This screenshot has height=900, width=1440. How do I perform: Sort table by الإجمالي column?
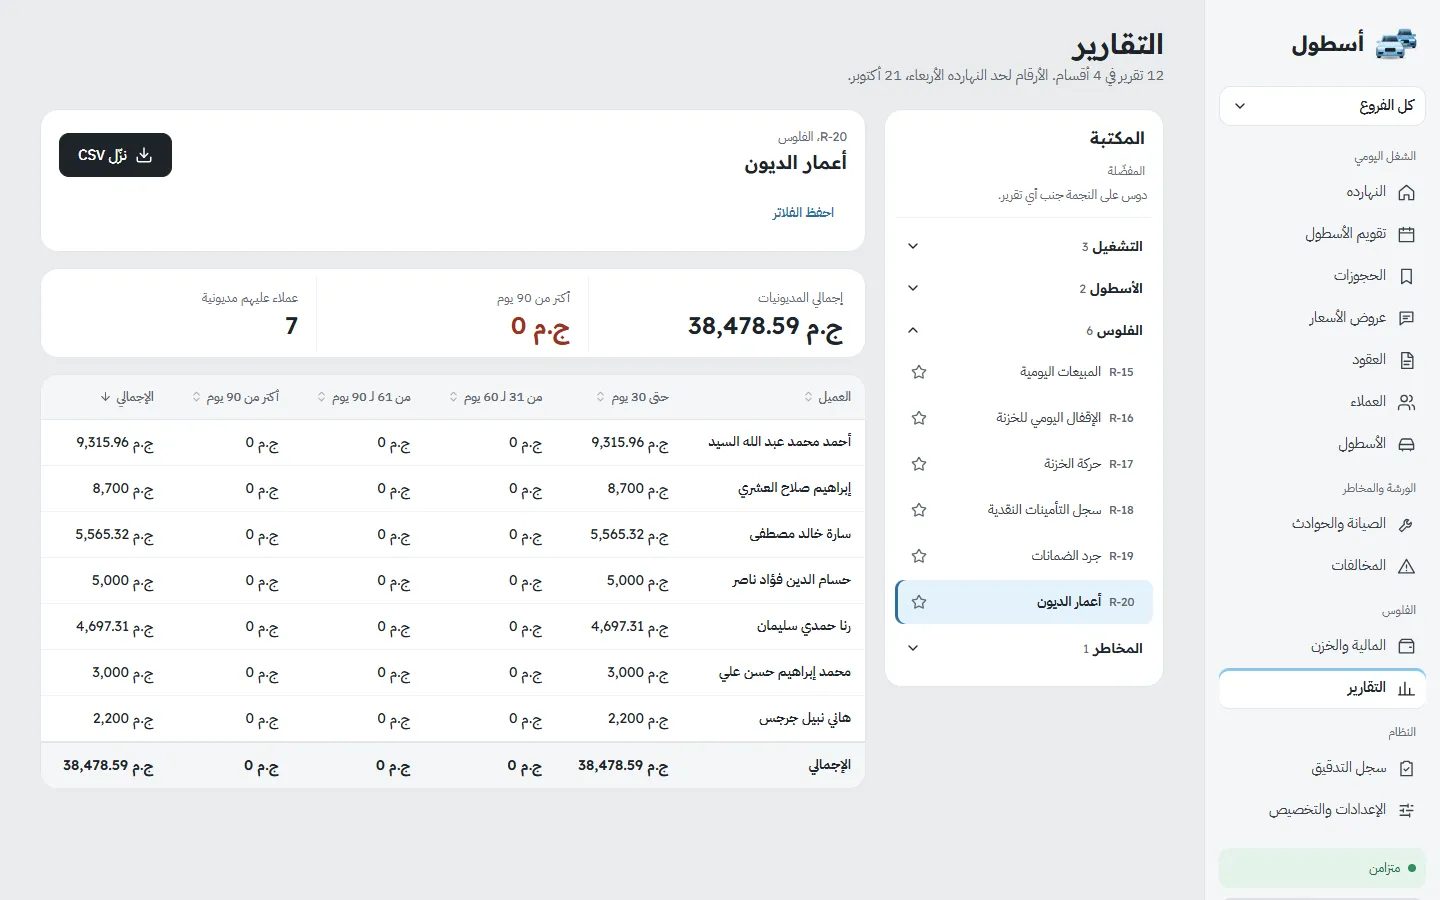(x=127, y=397)
